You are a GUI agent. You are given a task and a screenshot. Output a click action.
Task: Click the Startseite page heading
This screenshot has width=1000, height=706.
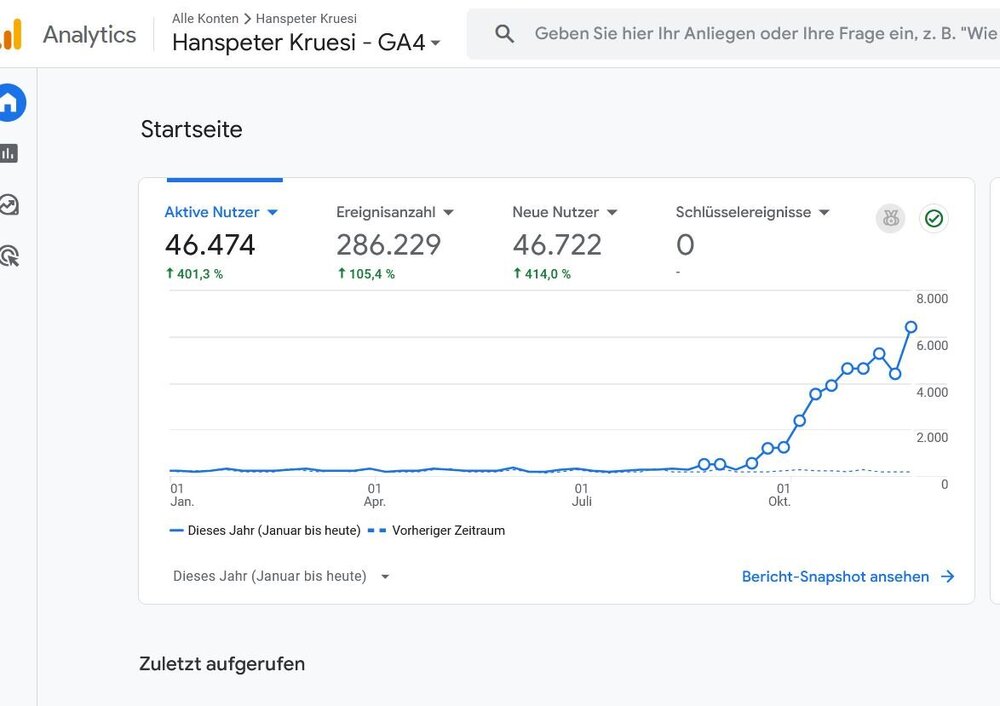tap(191, 129)
